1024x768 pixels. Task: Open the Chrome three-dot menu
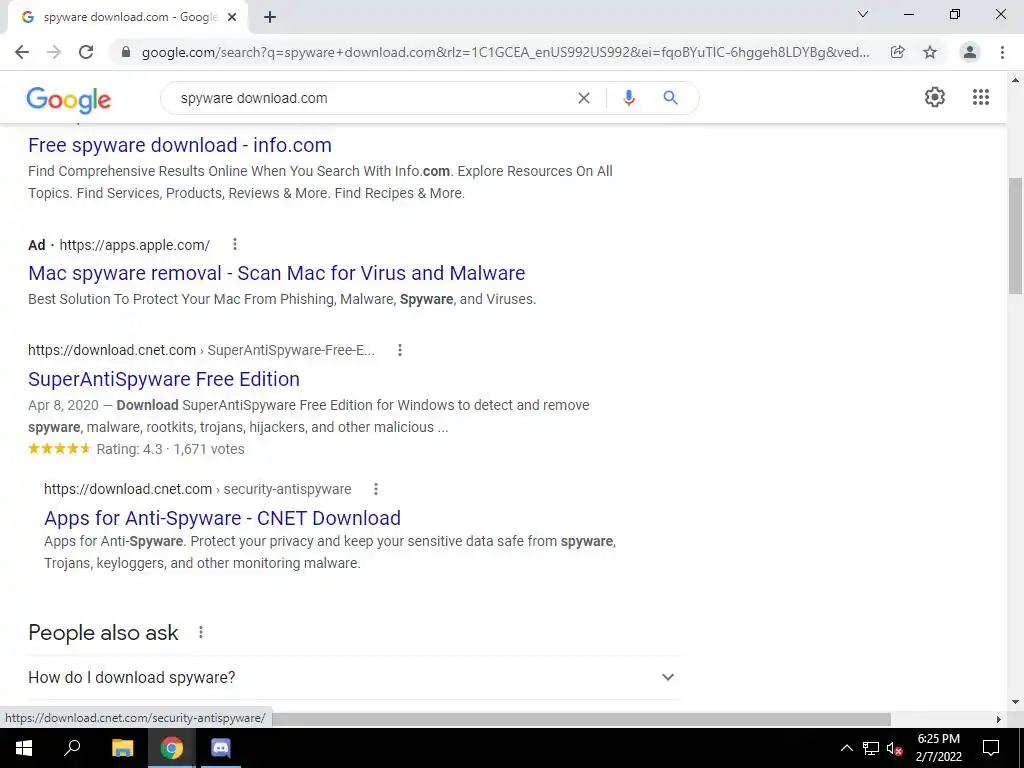coord(1002,52)
